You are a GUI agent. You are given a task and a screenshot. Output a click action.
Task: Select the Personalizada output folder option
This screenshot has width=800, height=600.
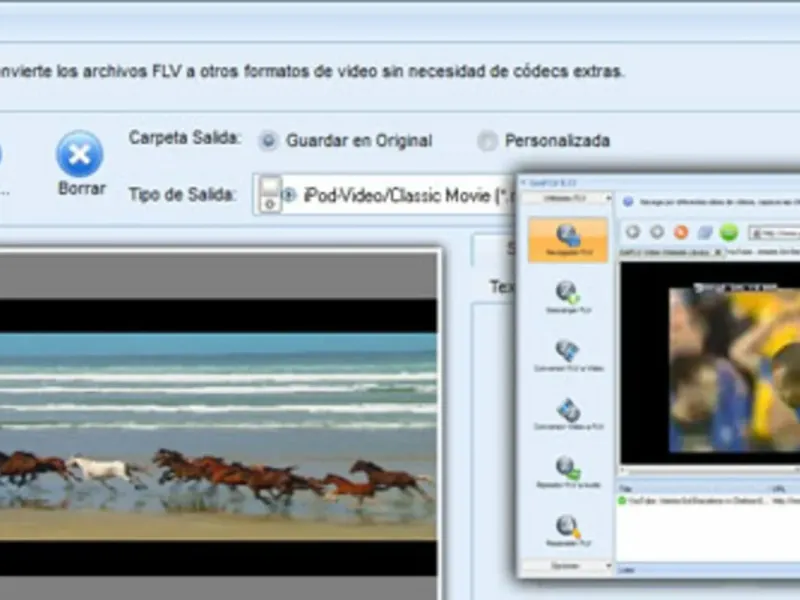click(487, 141)
